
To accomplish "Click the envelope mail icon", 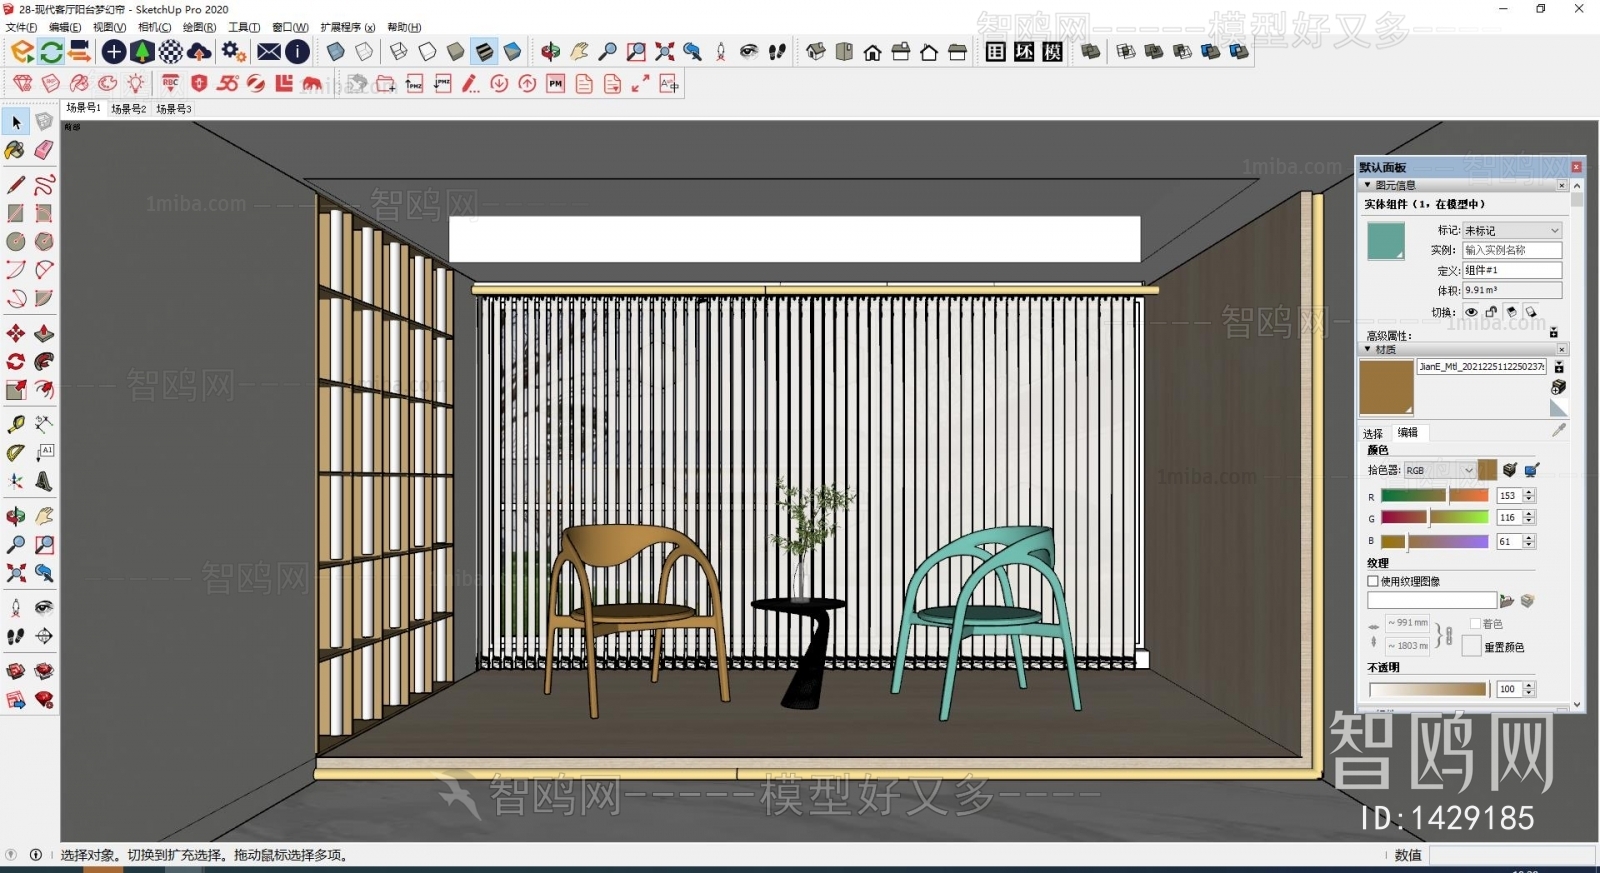I will click(x=269, y=51).
